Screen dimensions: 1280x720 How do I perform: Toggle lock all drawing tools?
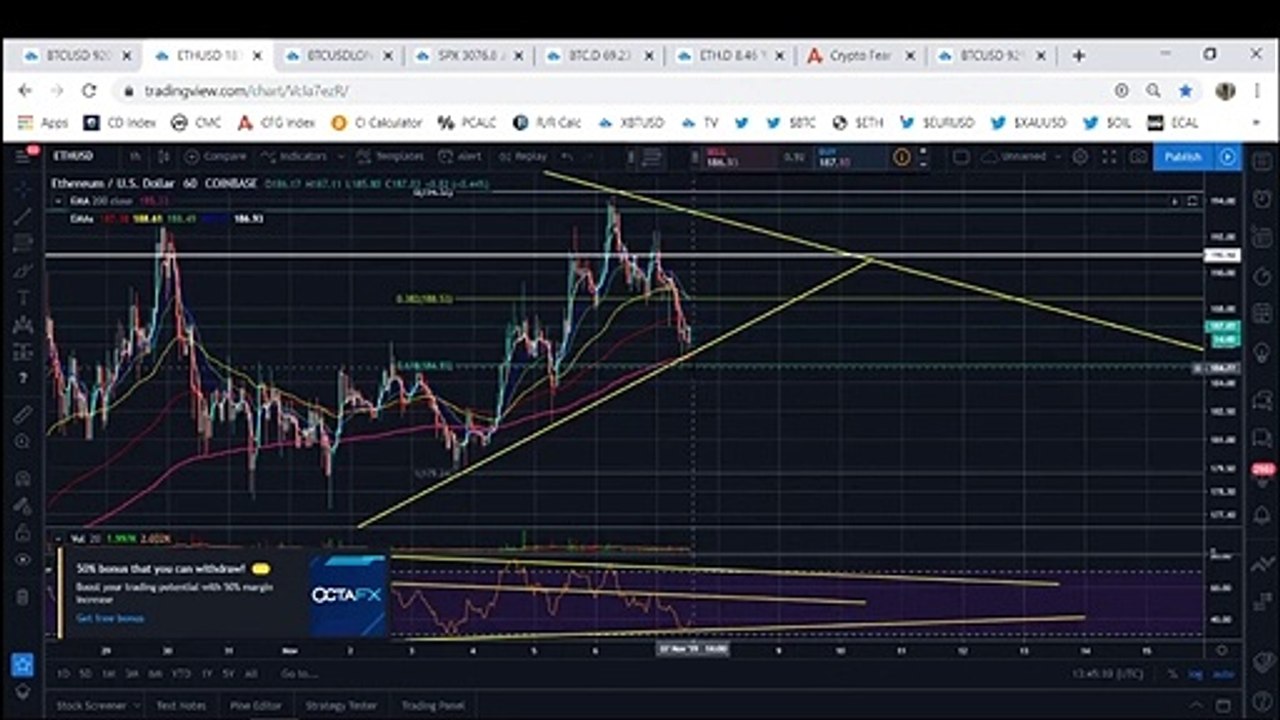tap(23, 533)
